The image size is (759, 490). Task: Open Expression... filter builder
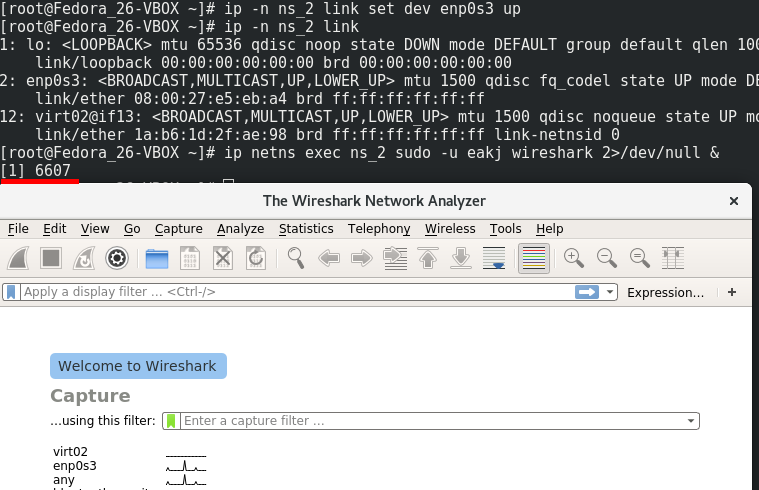point(666,292)
